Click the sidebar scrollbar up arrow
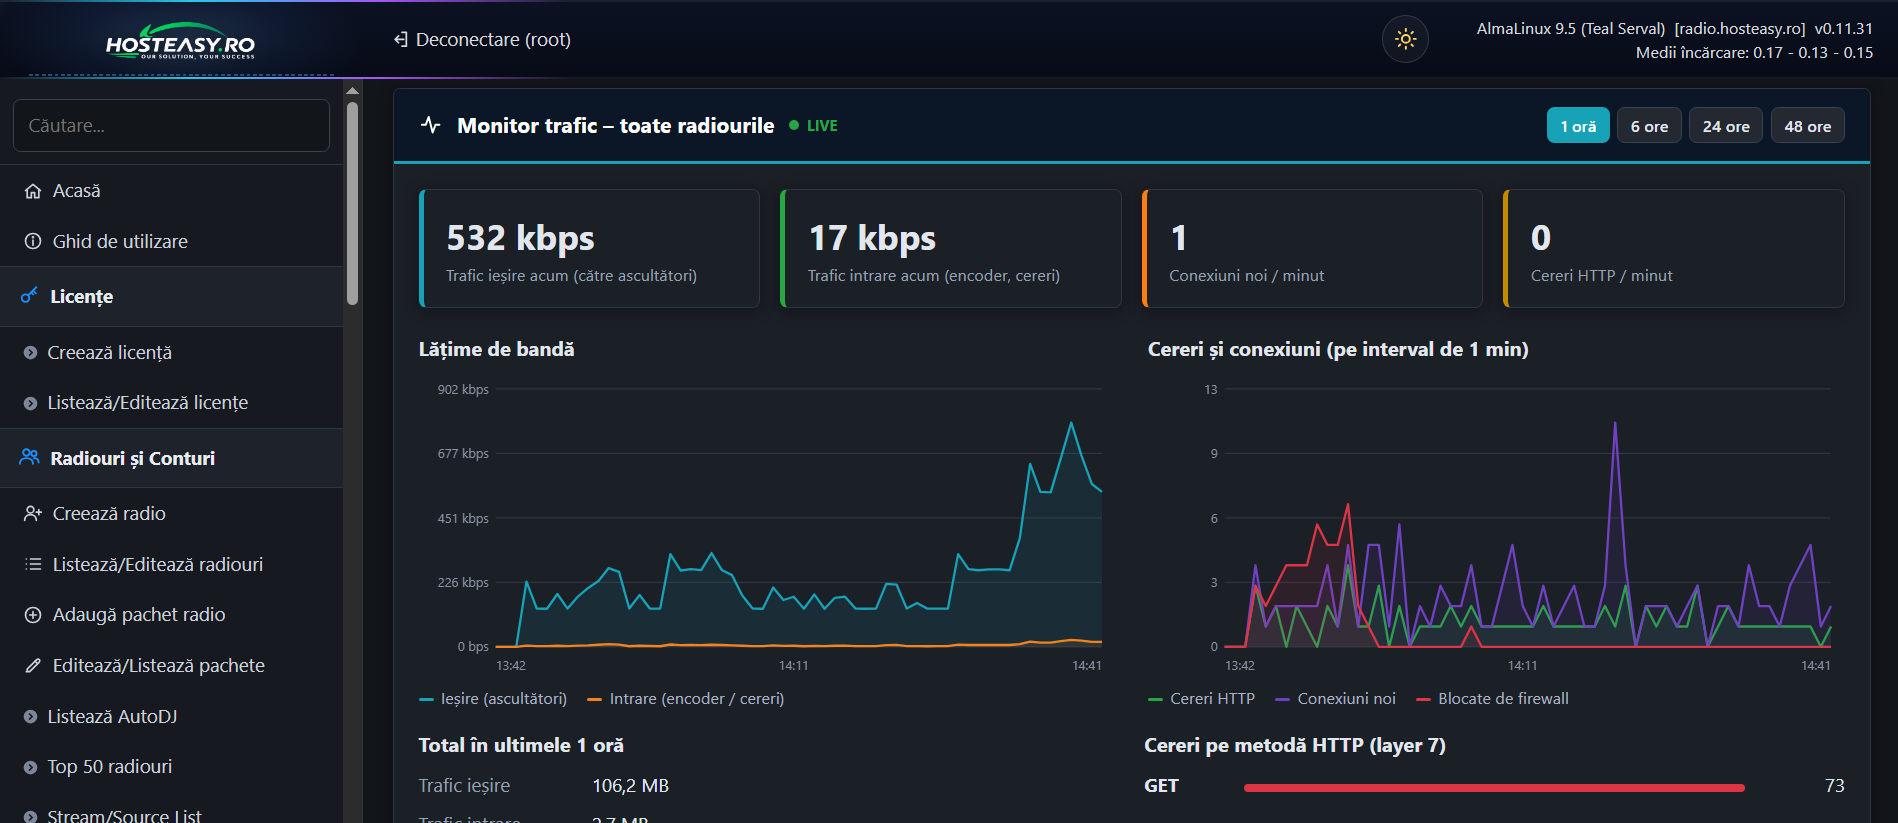Viewport: 1898px width, 823px height. (x=352, y=91)
